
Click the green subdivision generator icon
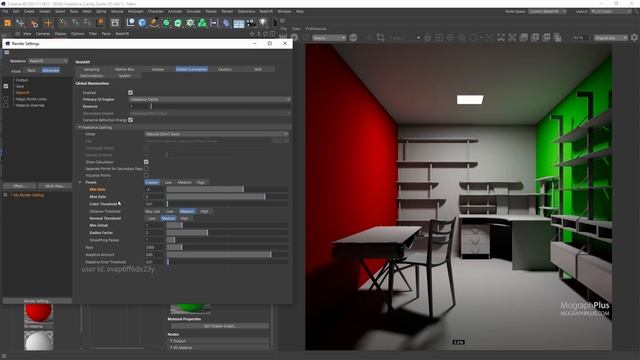178,23
